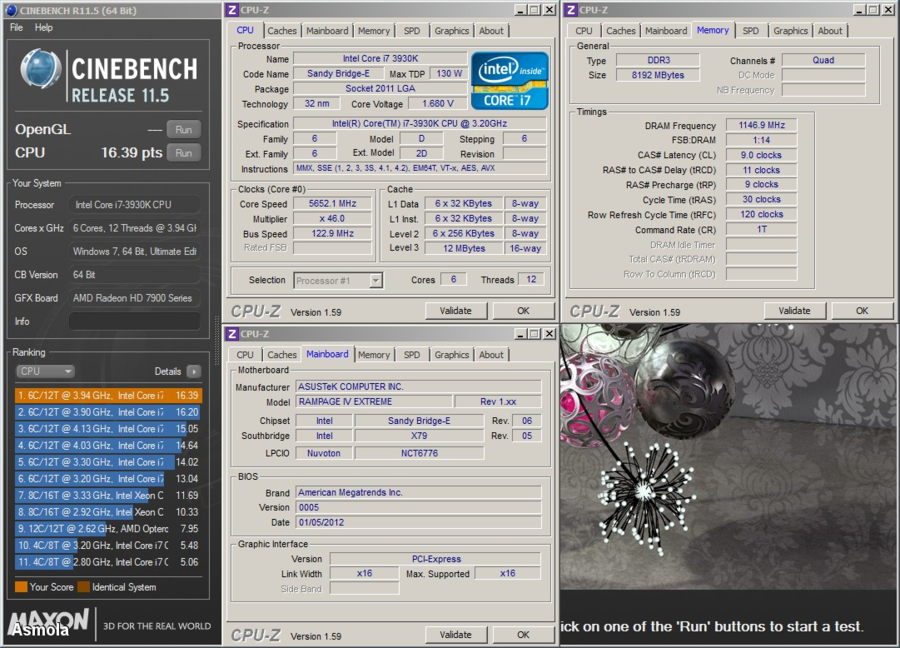Open Mainboard tab in top-middle CPU-Z window
The image size is (900, 648).
click(x=327, y=31)
